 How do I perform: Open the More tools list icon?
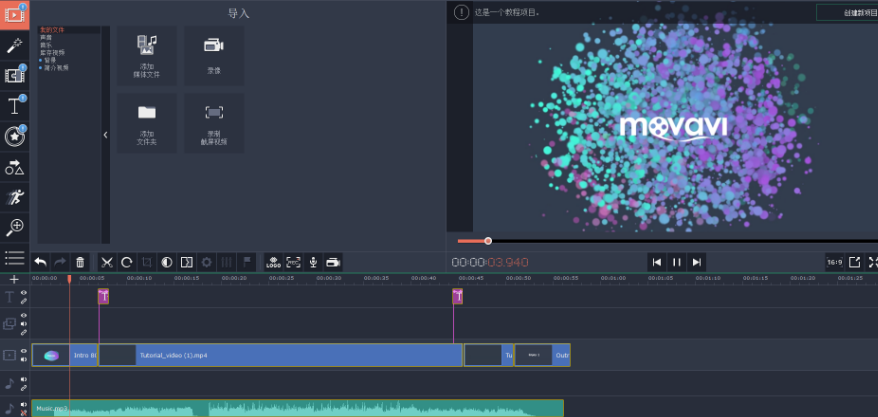[15, 258]
